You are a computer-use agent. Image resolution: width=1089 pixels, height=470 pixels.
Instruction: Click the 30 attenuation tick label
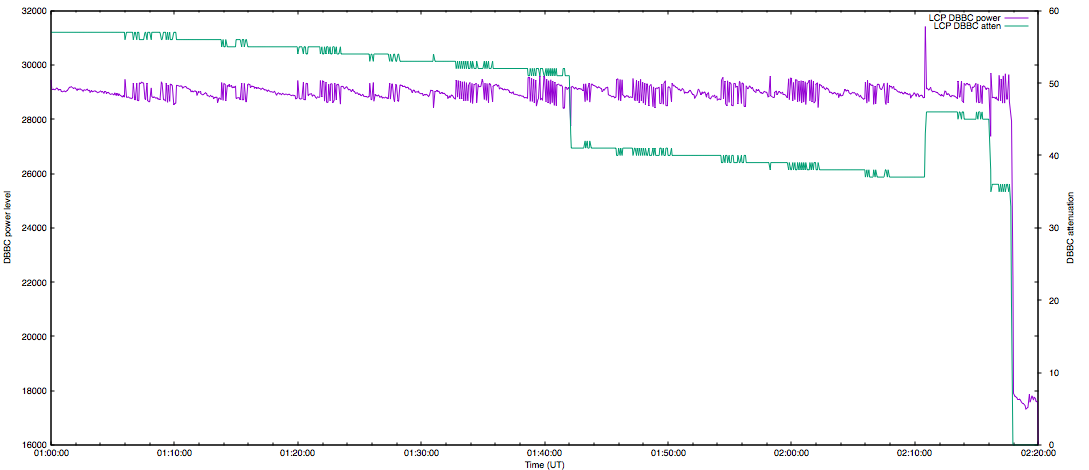pyautogui.click(x=1051, y=228)
